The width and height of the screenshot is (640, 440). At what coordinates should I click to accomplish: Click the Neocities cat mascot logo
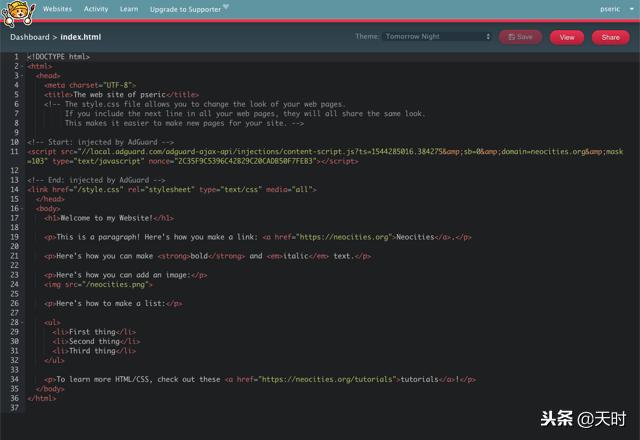(18, 13)
